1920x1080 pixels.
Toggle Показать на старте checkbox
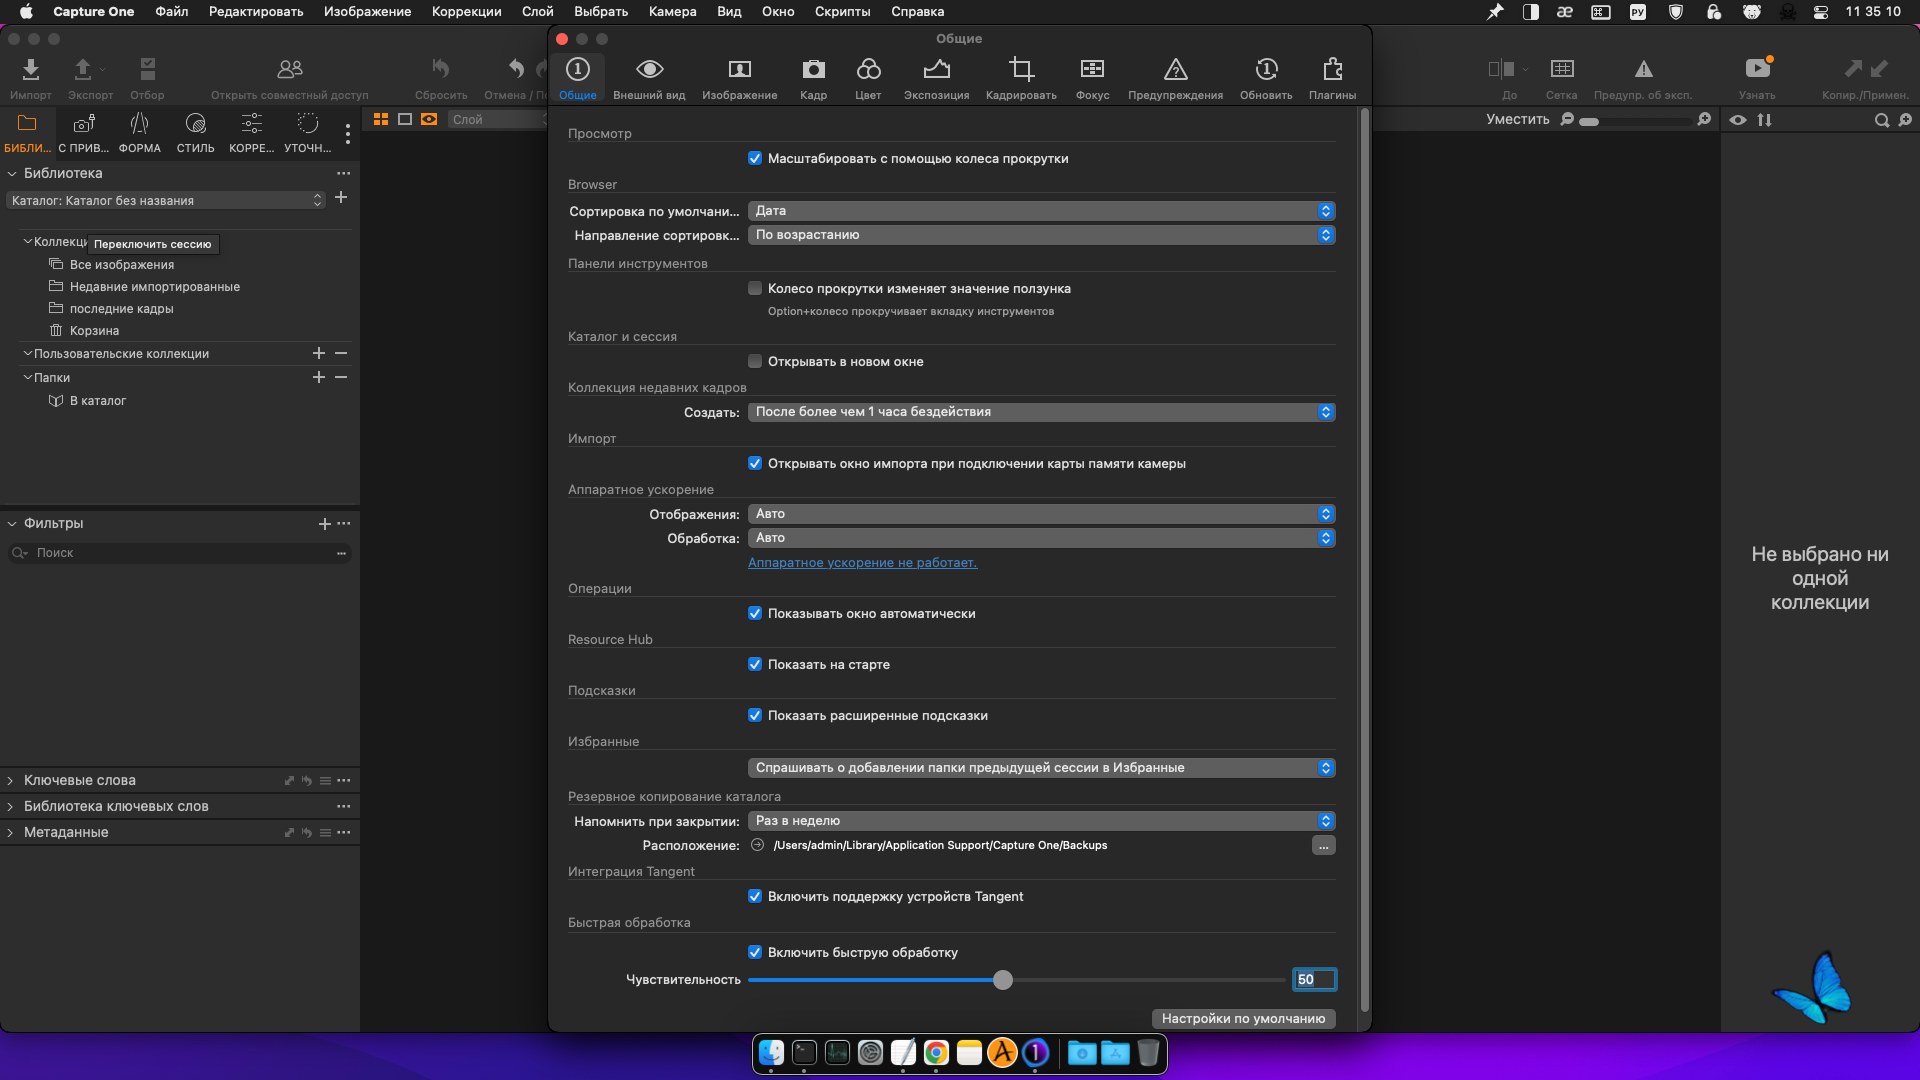[755, 664]
